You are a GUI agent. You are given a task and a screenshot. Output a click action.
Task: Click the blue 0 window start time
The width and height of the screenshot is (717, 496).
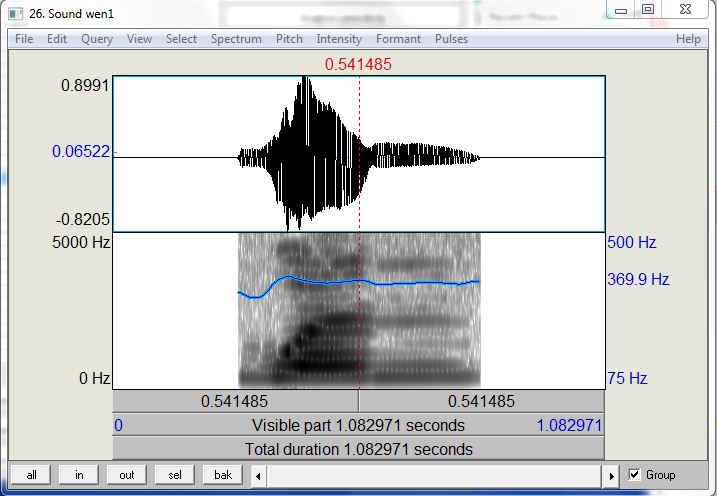118,426
